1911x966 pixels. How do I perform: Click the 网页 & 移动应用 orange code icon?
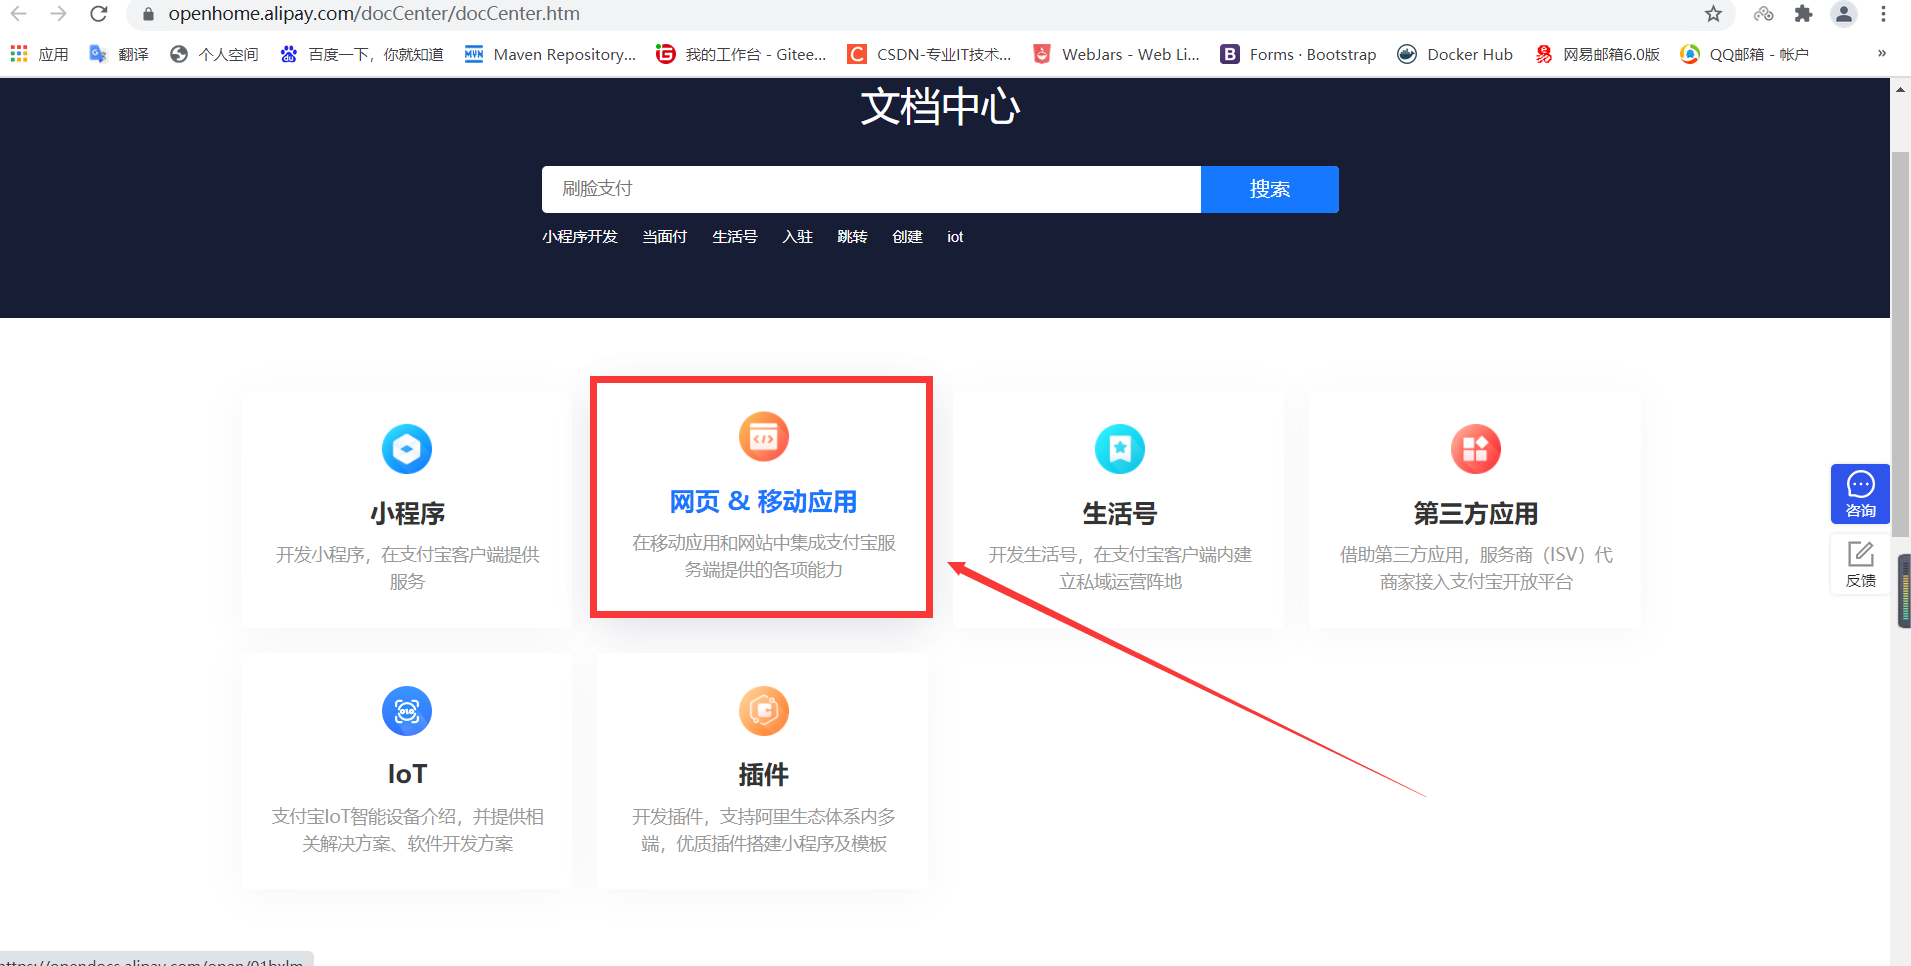(x=764, y=437)
